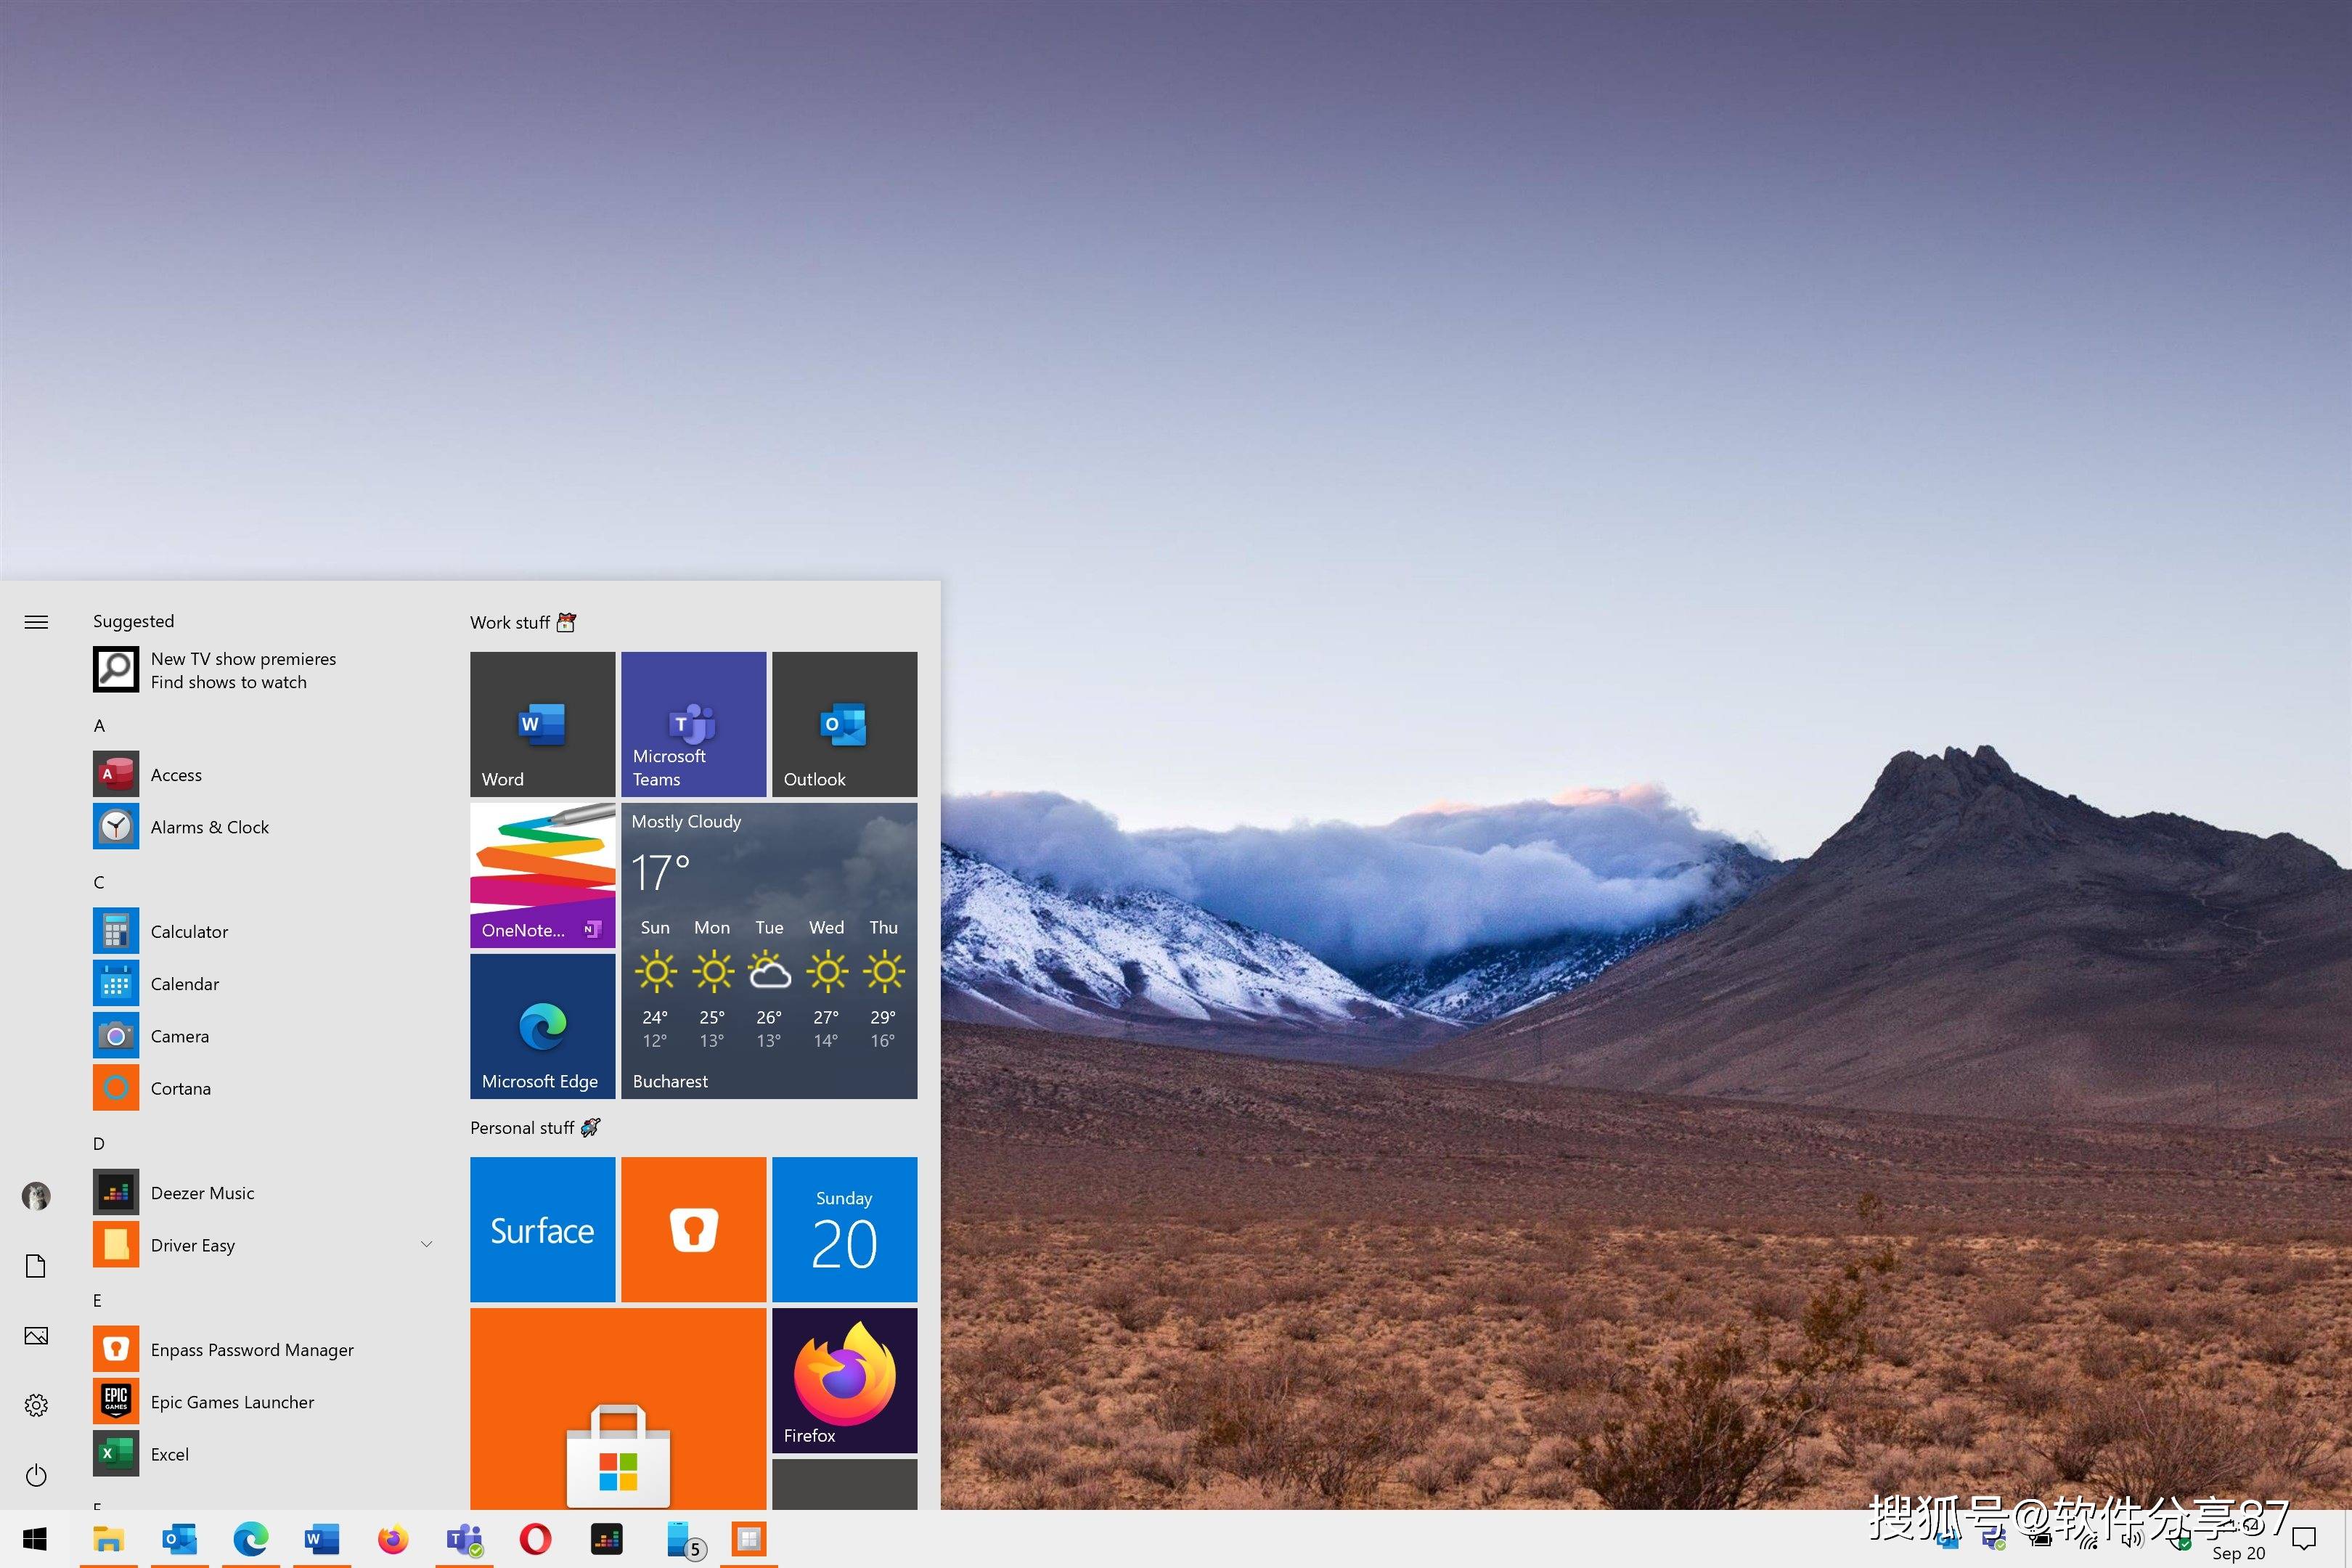Open Surface app tile
Image resolution: width=2352 pixels, height=1568 pixels.
click(x=544, y=1227)
